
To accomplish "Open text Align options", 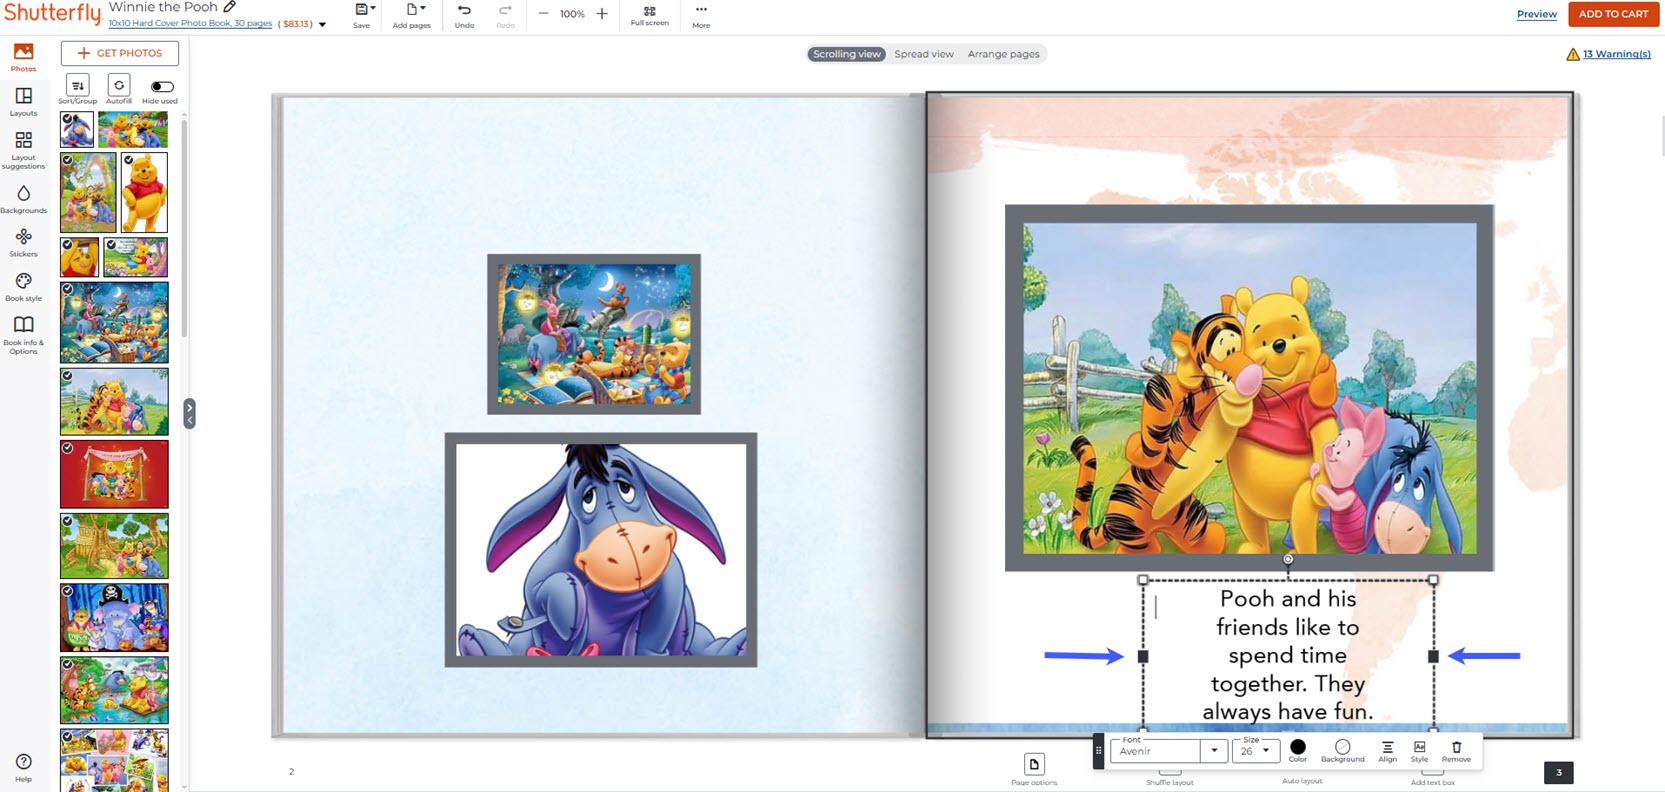I will pyautogui.click(x=1387, y=751).
